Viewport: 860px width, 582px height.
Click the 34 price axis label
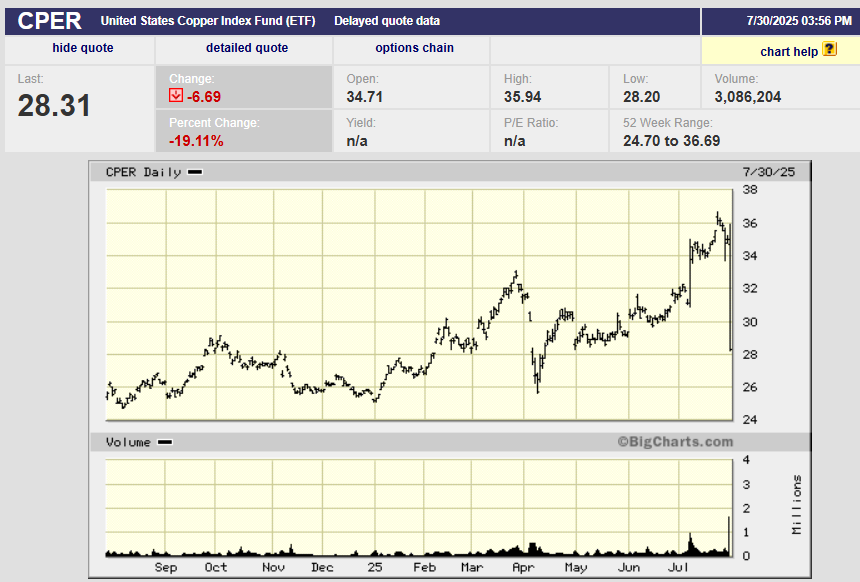tap(750, 256)
